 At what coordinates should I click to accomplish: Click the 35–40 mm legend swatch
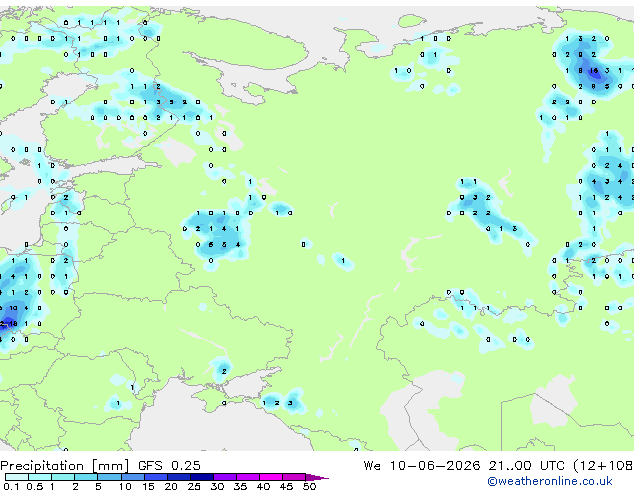pyautogui.click(x=247, y=477)
